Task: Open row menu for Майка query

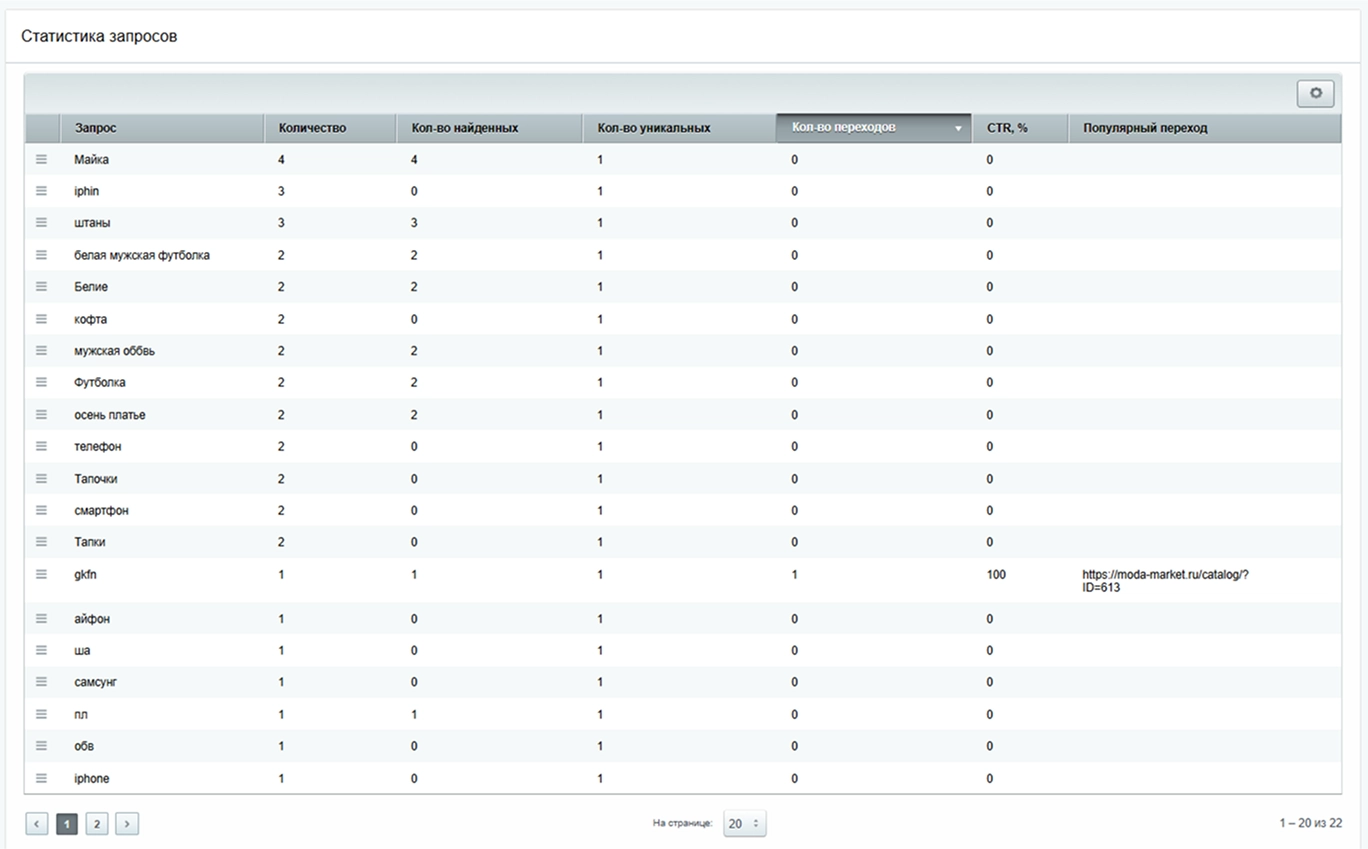Action: pos(41,159)
